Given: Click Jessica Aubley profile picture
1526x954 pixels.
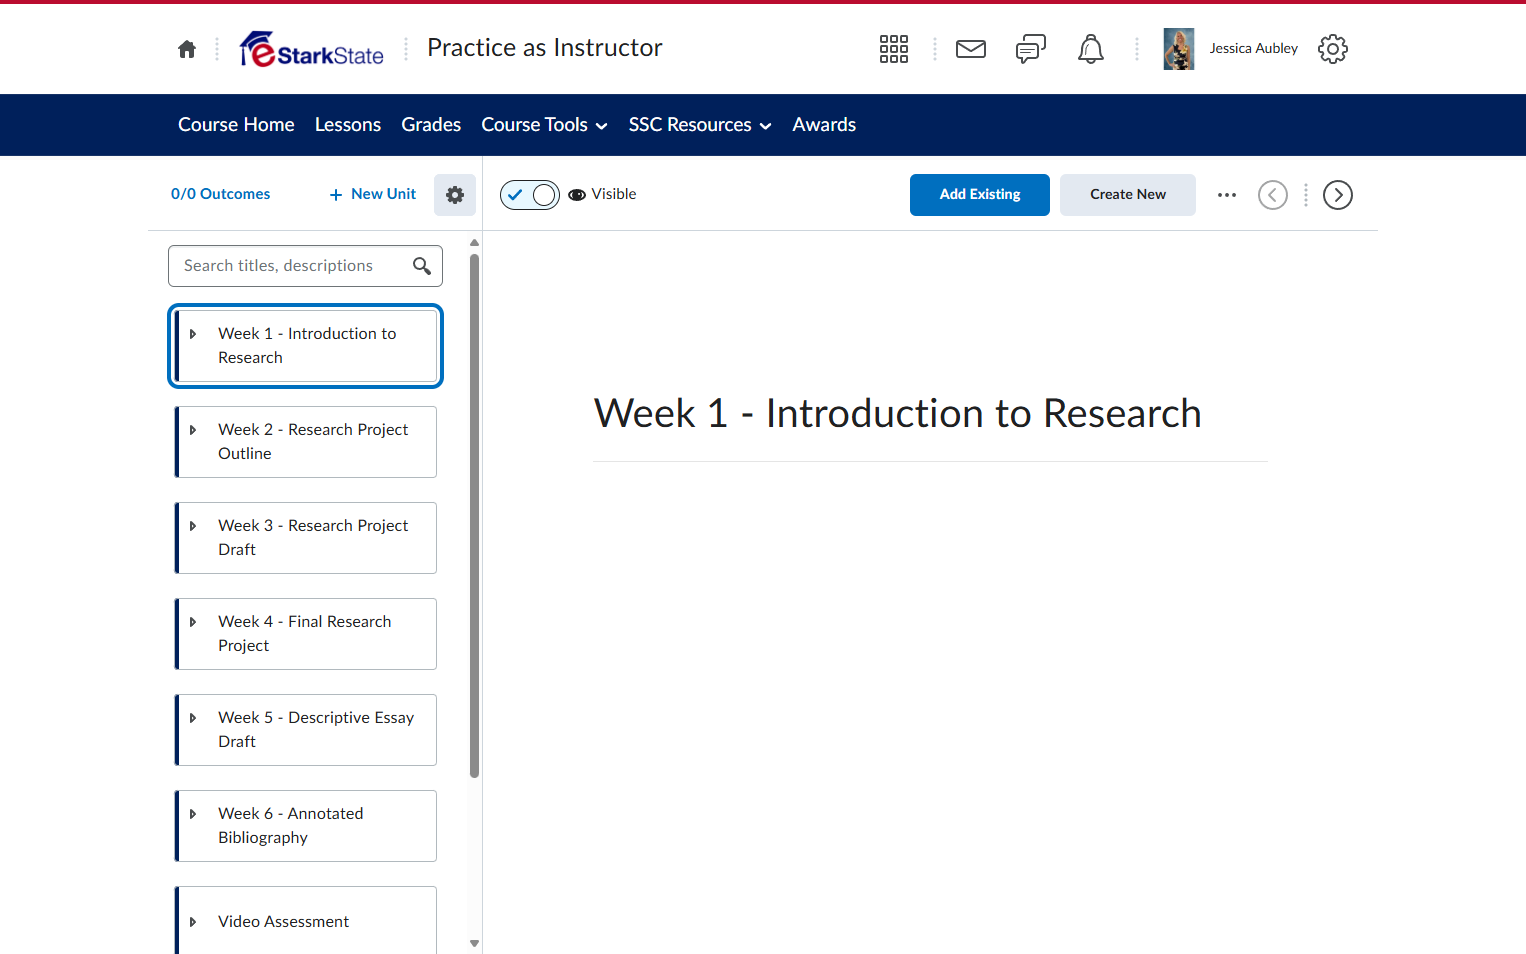Looking at the screenshot, I should coord(1179,49).
